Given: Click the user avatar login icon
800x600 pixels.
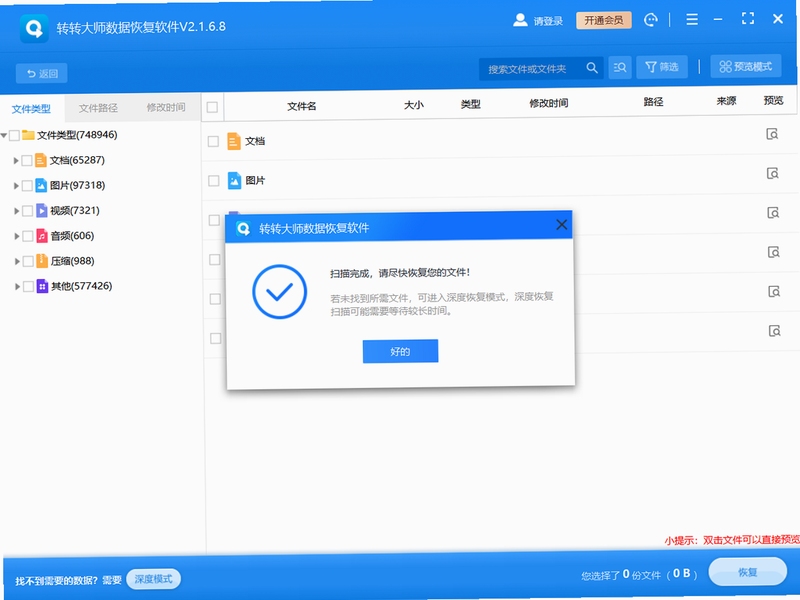Looking at the screenshot, I should (520, 20).
